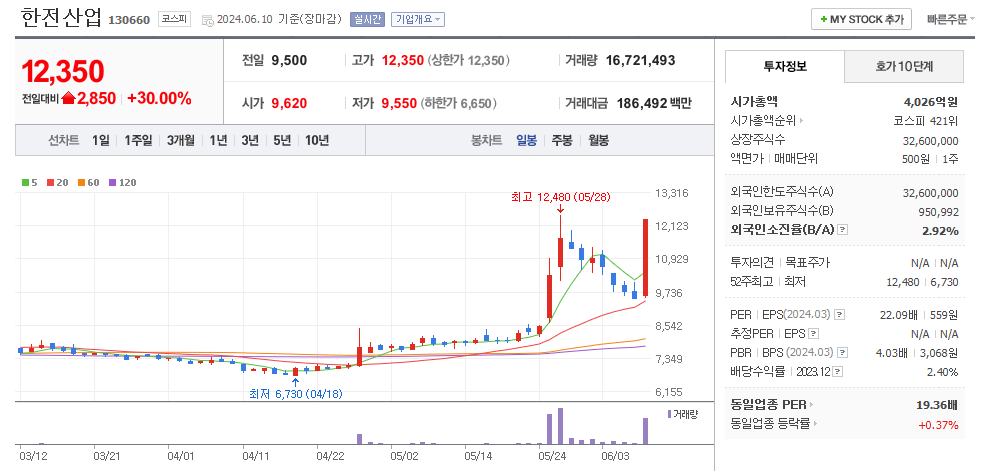This screenshot has width=987, height=471.
Task: Click the 거래량 value 16,721,493
Action: click(640, 60)
